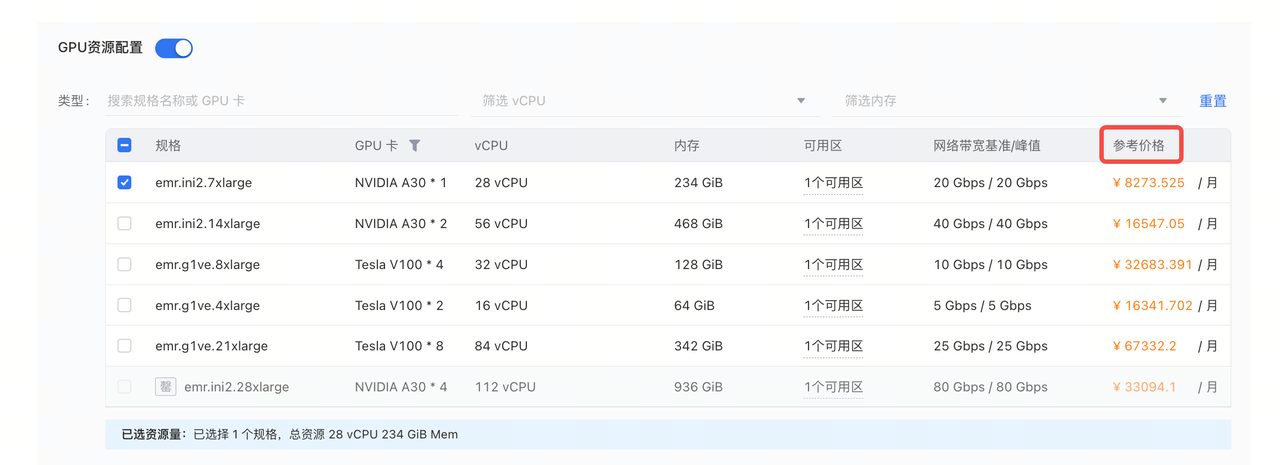This screenshot has height=465, width=1280.
Task: Toggle off the GPU资源配置 switch
Action: tap(174, 48)
